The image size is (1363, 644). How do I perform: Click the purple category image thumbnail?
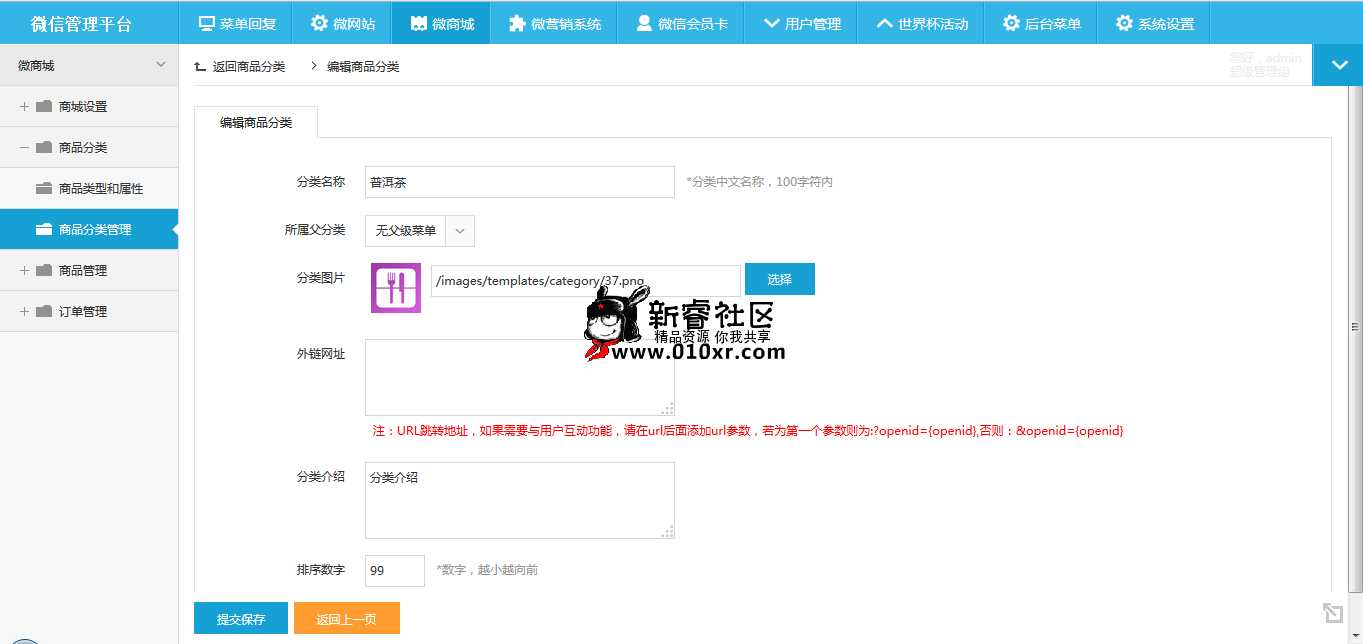point(396,288)
